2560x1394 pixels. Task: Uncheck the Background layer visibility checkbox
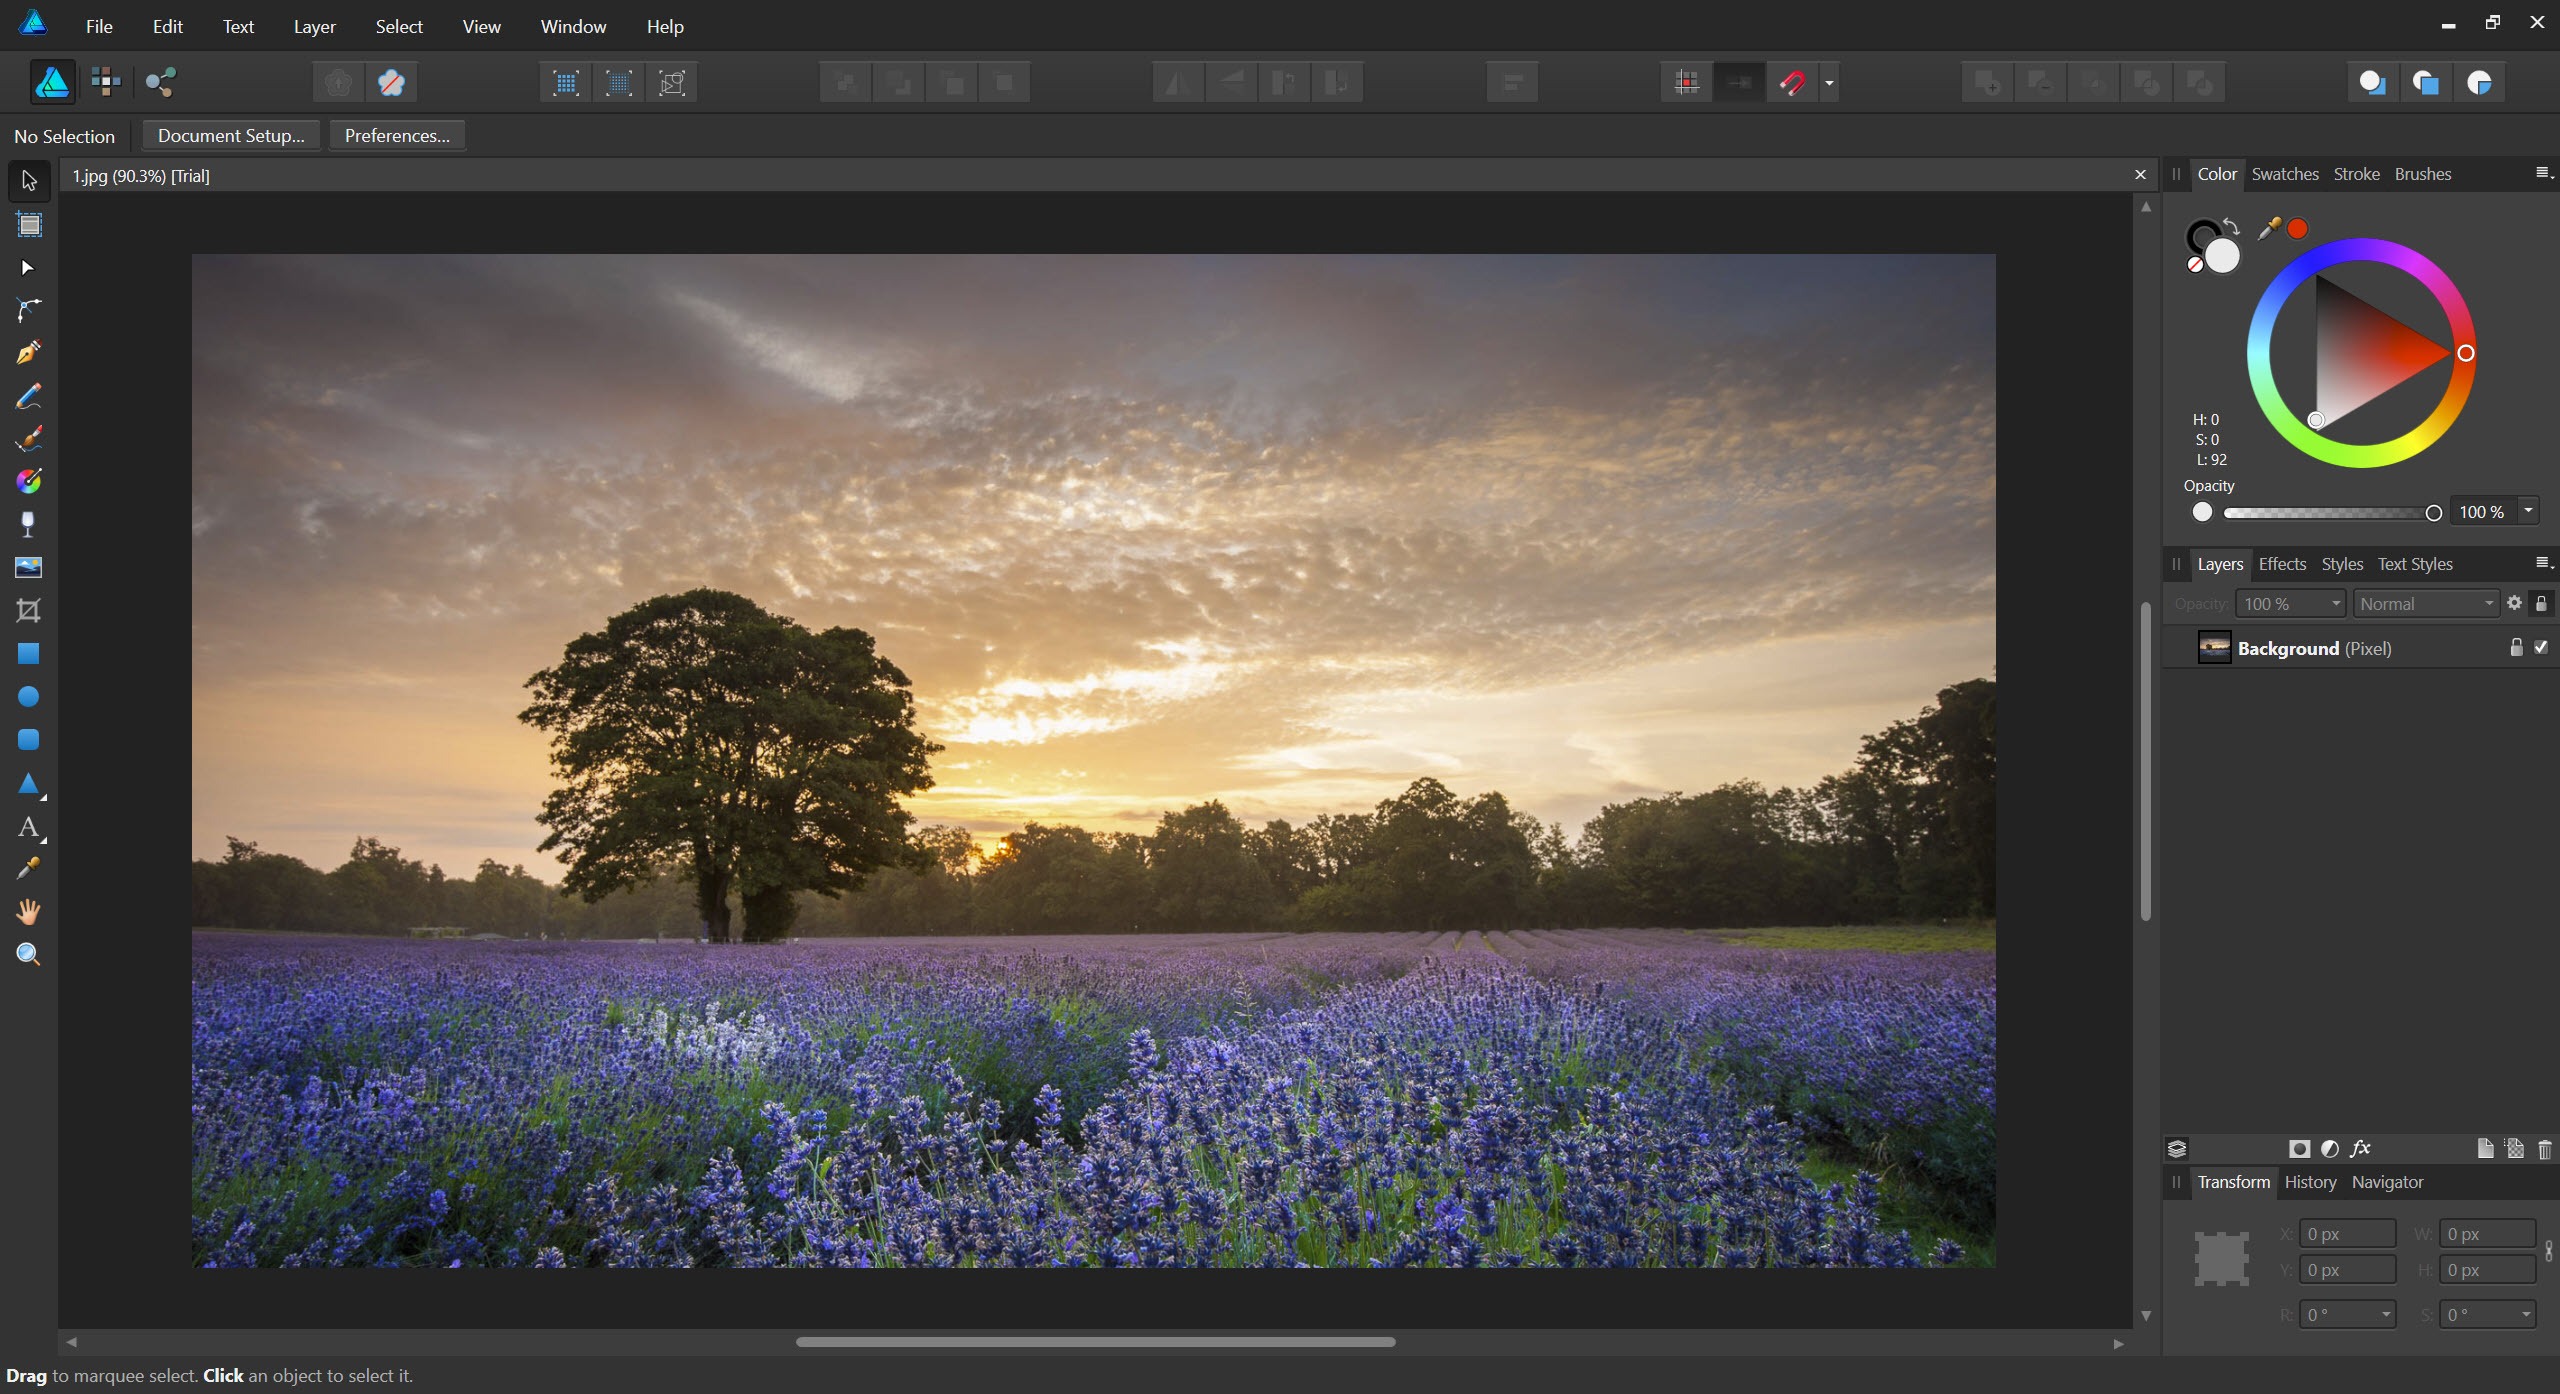[x=2541, y=647]
